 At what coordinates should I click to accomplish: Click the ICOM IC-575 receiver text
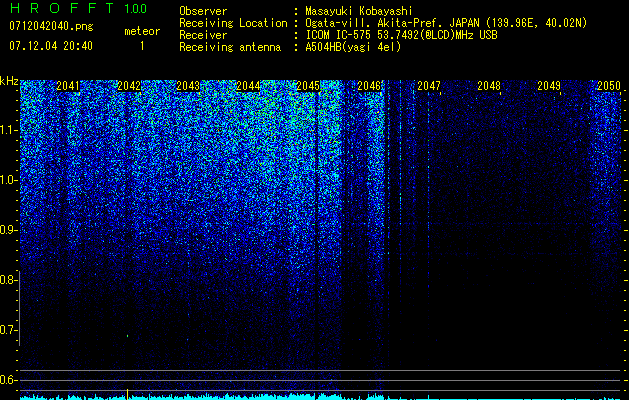[x=401, y=35]
